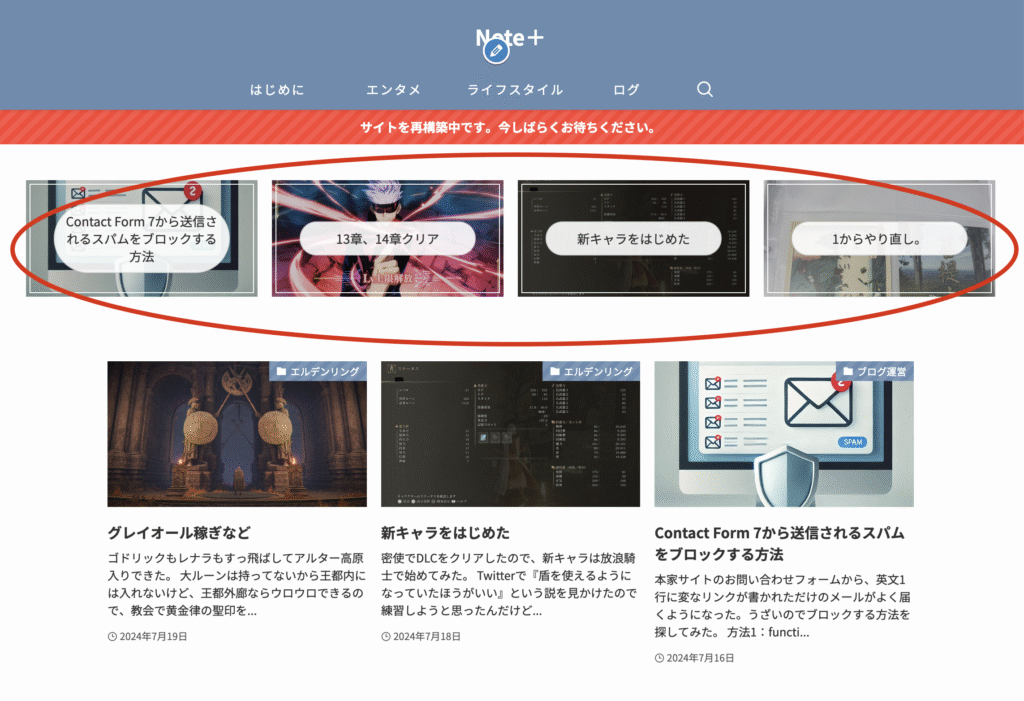This screenshot has width=1024, height=701.
Task: Open the search magnifier icon in navigation
Action: coord(704,90)
